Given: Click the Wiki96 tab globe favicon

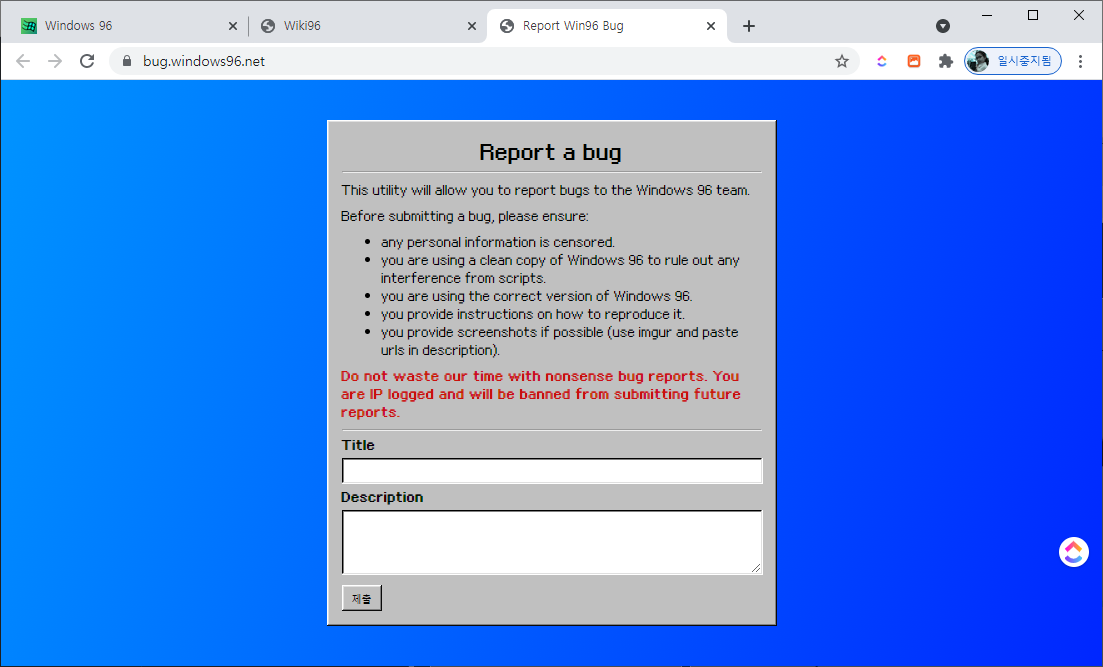Looking at the screenshot, I should tap(268, 26).
